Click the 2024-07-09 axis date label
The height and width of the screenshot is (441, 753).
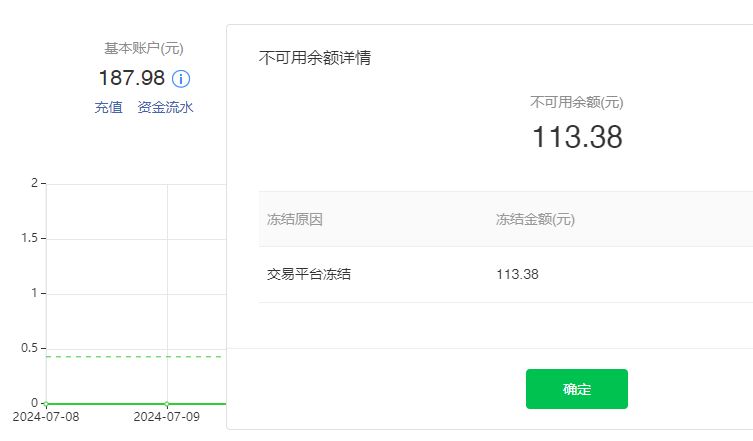point(167,416)
